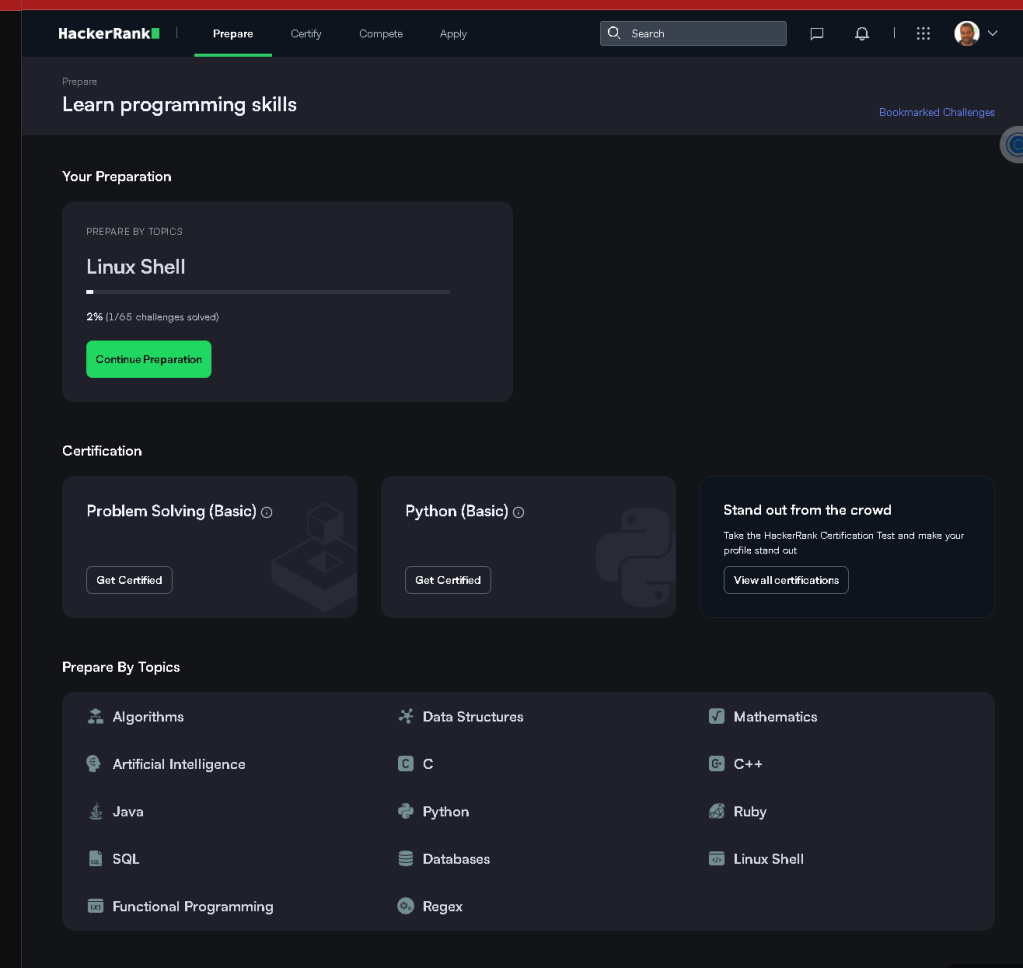1023x968 pixels.
Task: Click the Regex topic icon
Action: pos(406,906)
